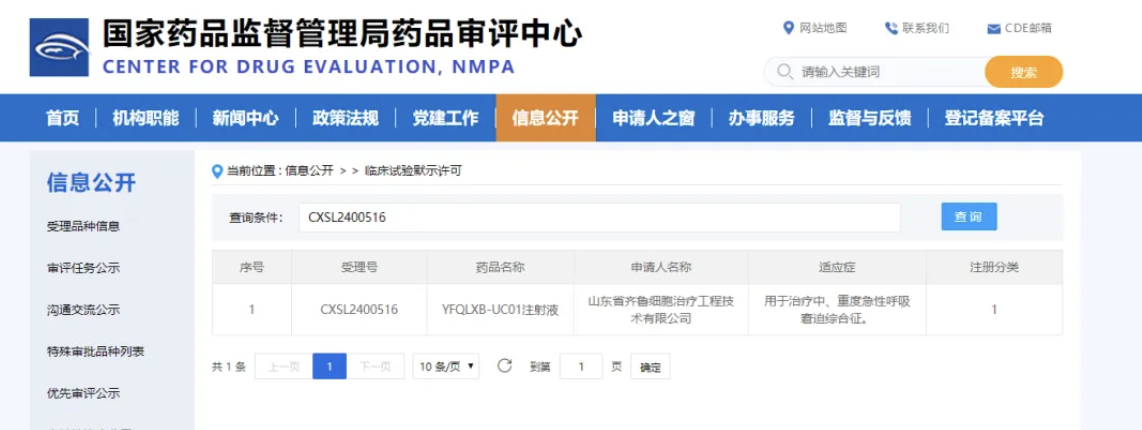Open 登记备案平台 navigation item
The image size is (1142, 430).
click(994, 118)
